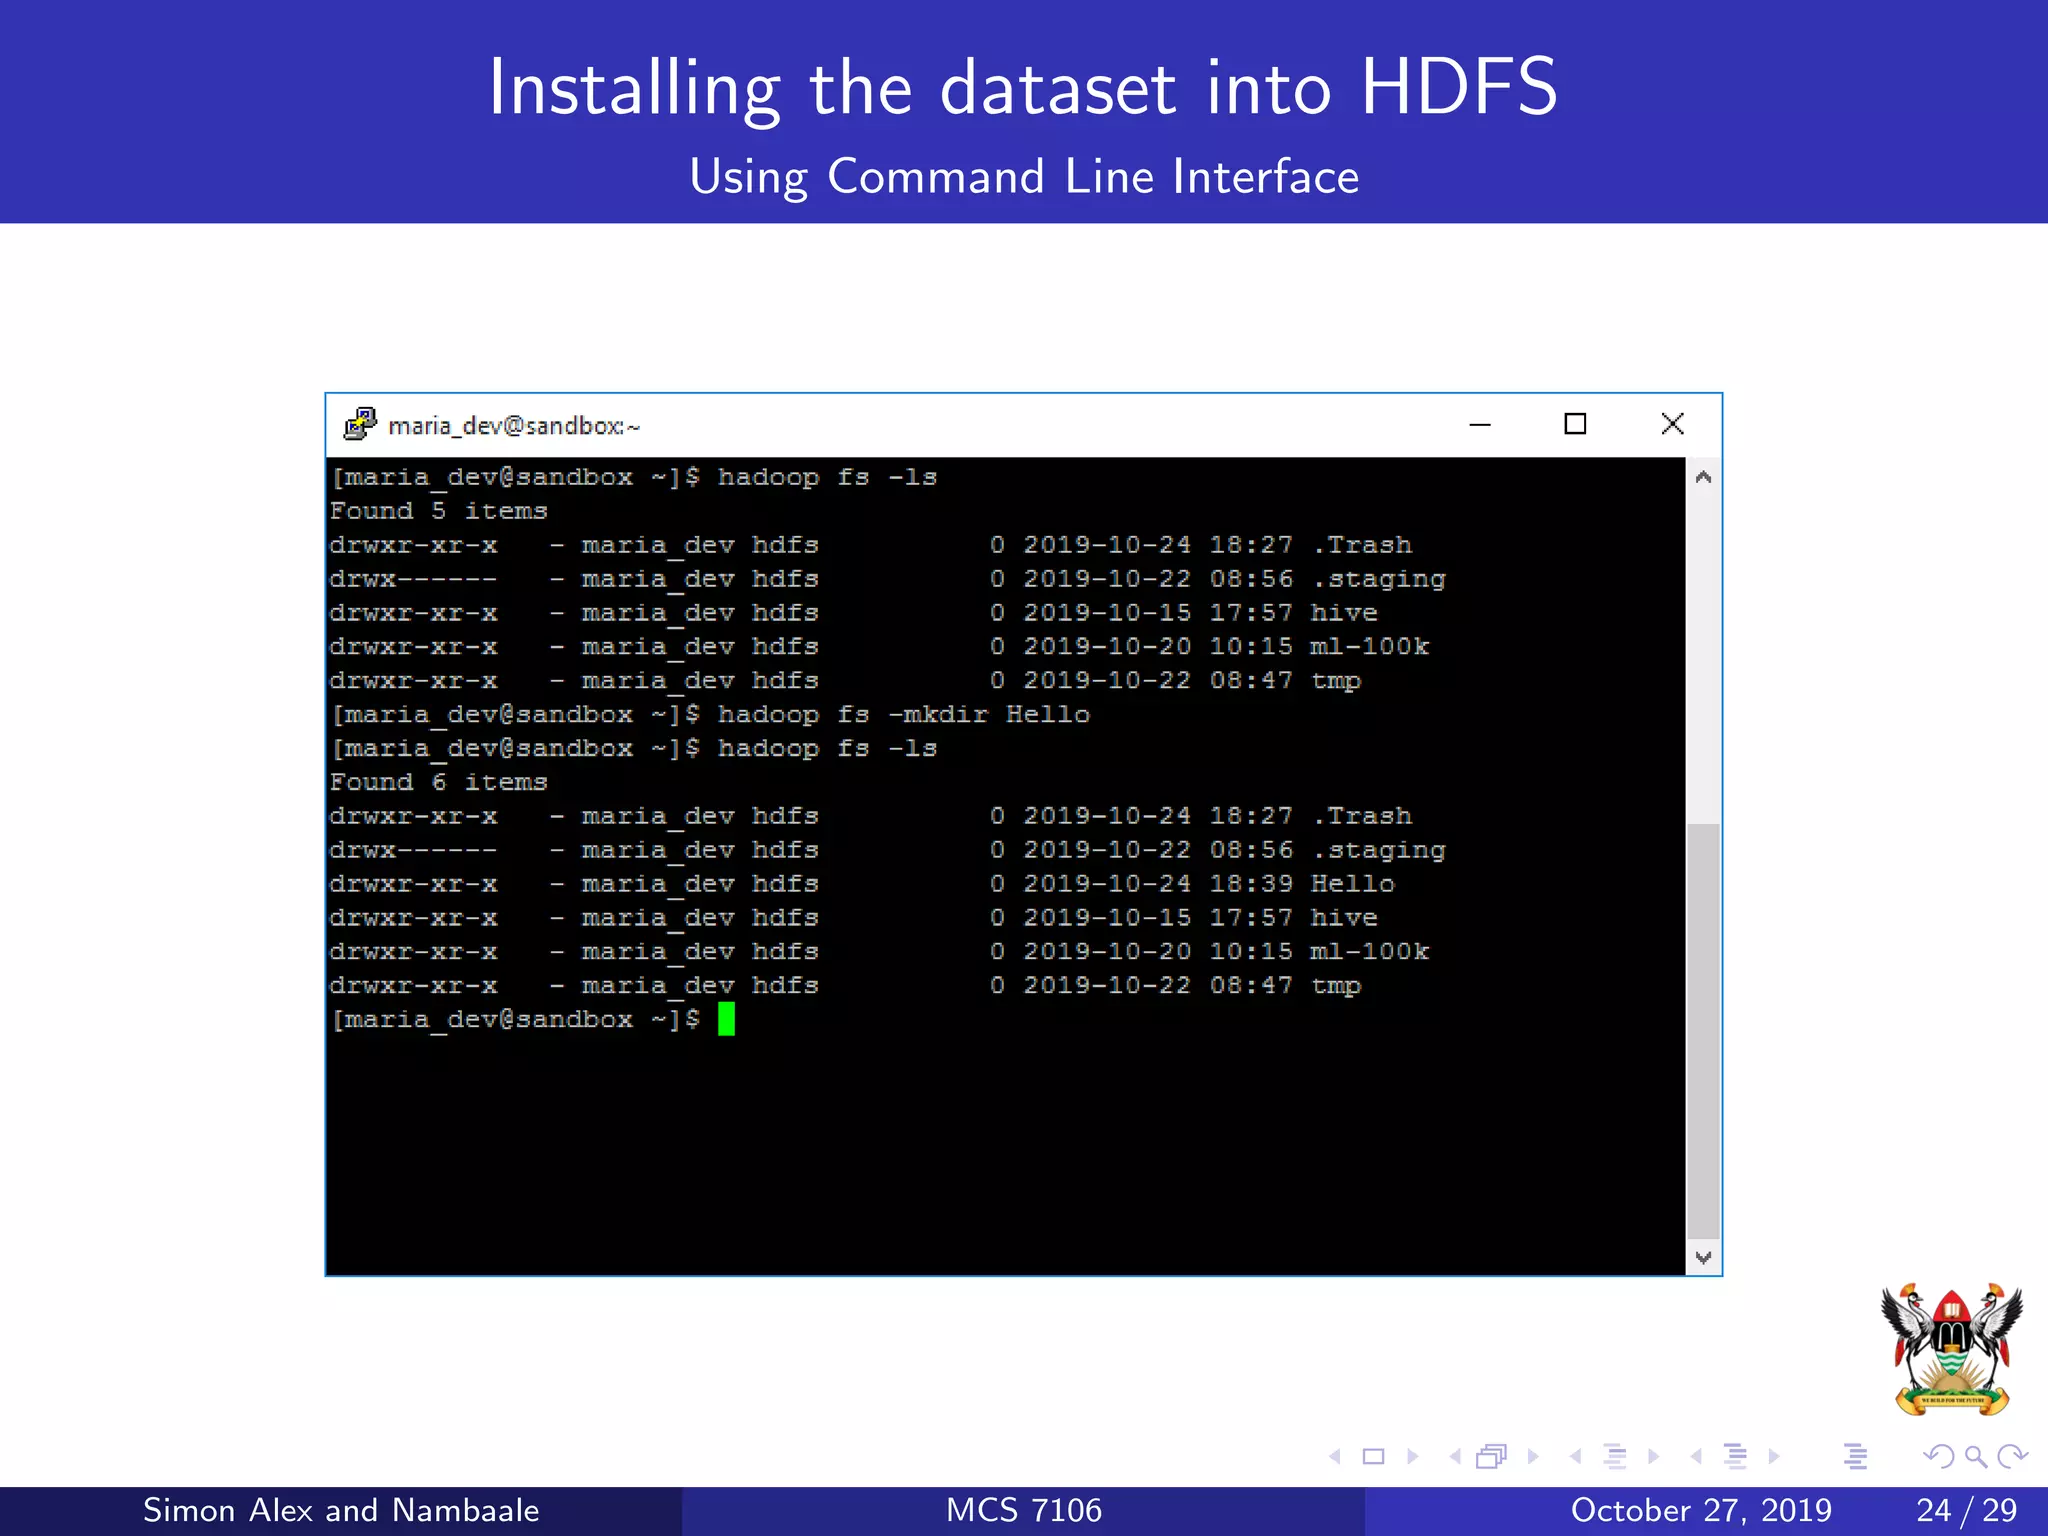Go to next slide using Beamer right arrow

[1412, 1457]
